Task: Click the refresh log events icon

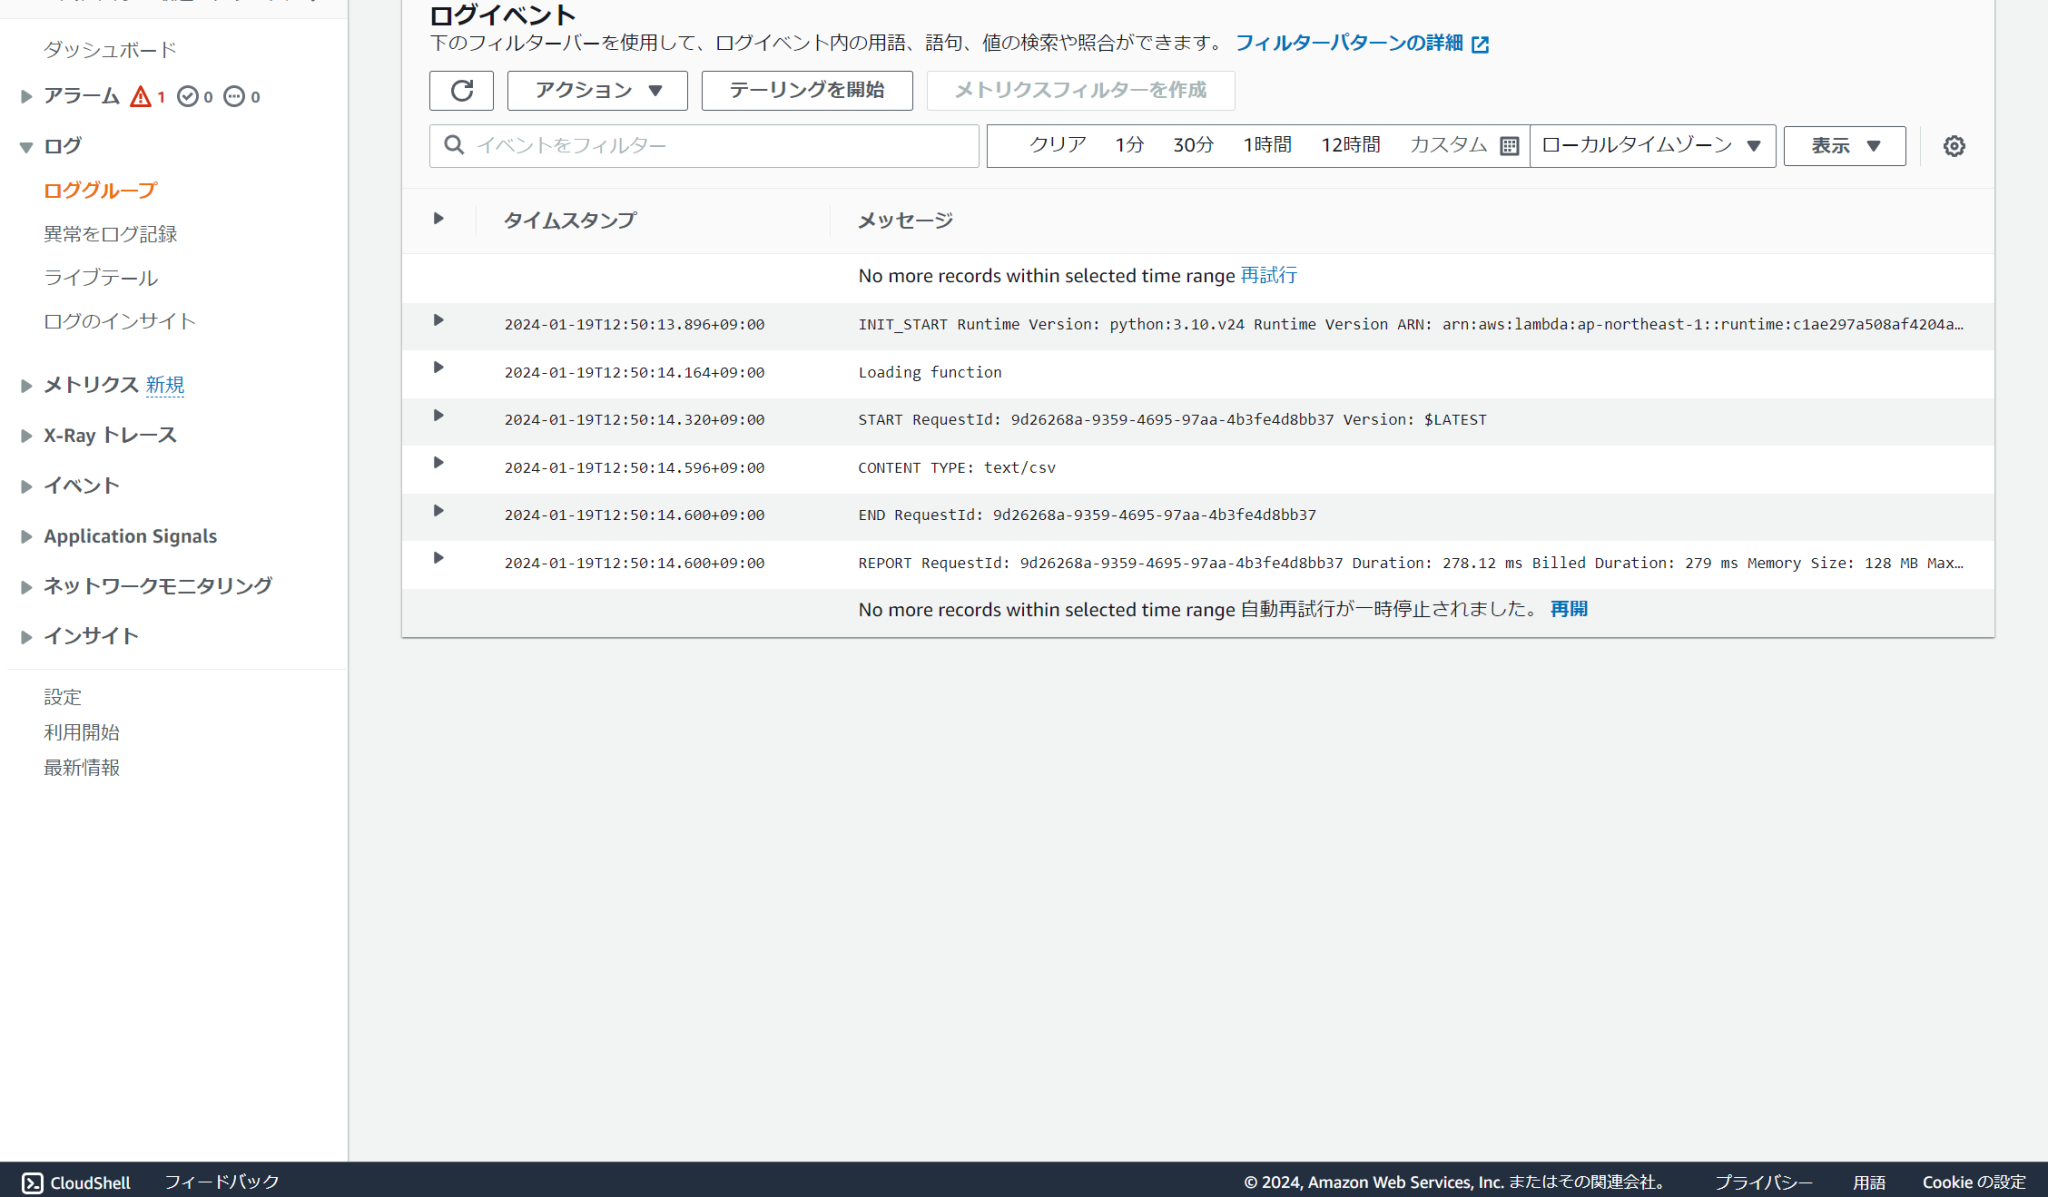Action: [x=461, y=90]
